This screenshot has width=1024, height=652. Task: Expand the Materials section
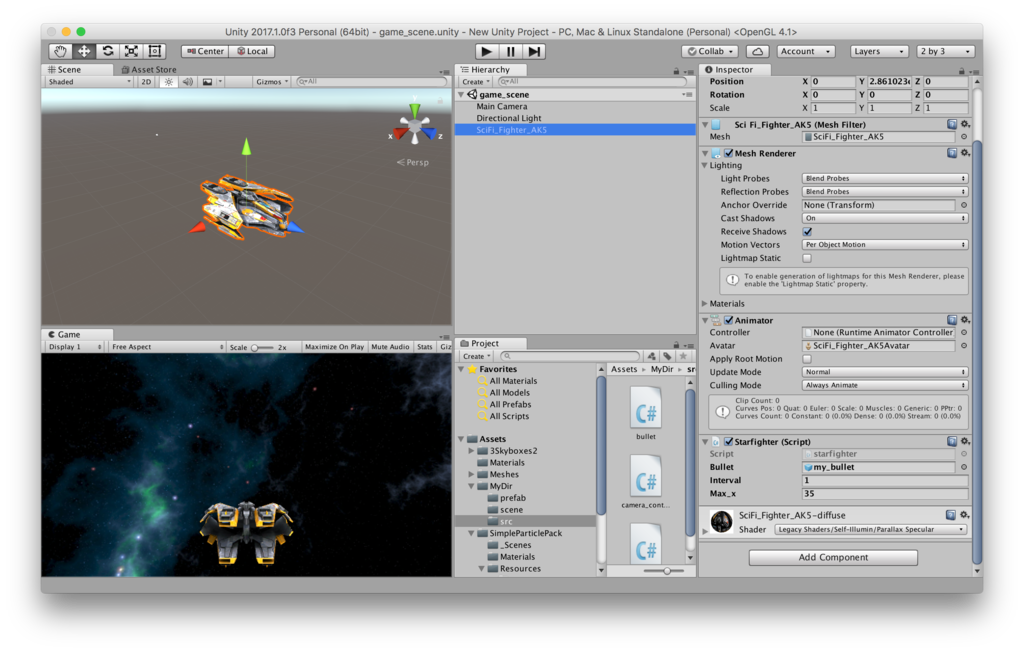pos(705,304)
